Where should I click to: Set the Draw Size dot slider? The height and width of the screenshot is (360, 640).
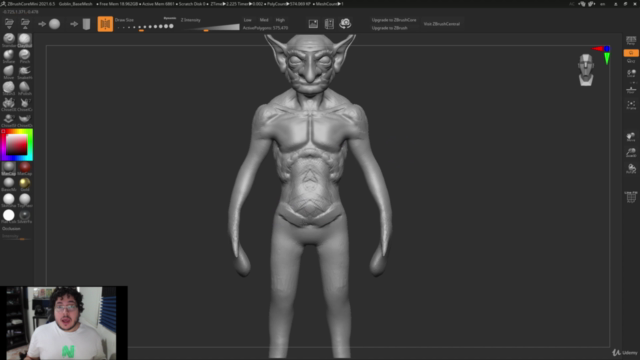[x=145, y=27]
